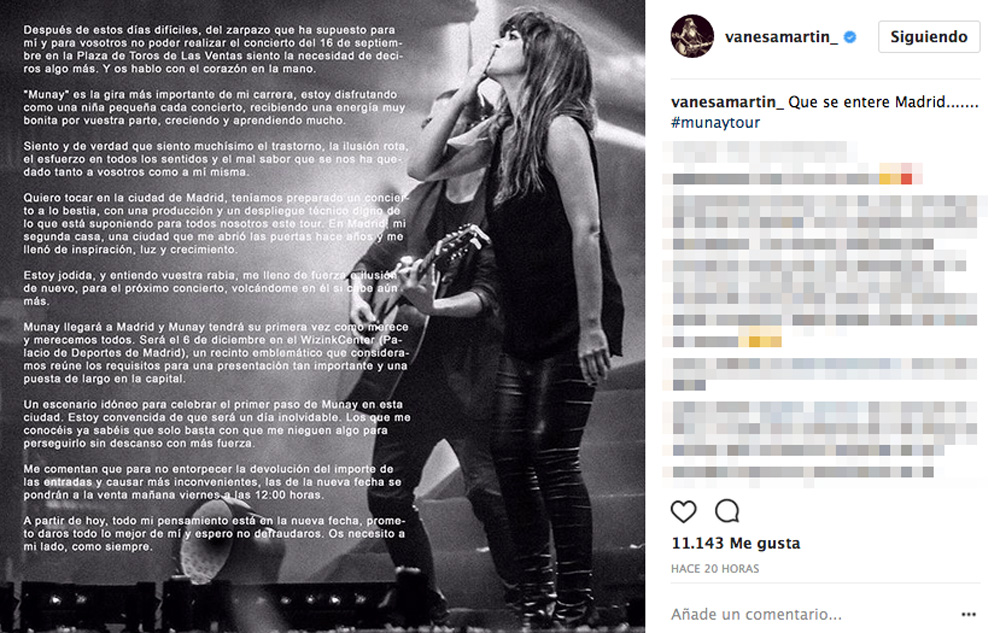Viewport: 1000px width, 633px height.
Task: Open the #munaytour hashtag
Action: tap(715, 122)
